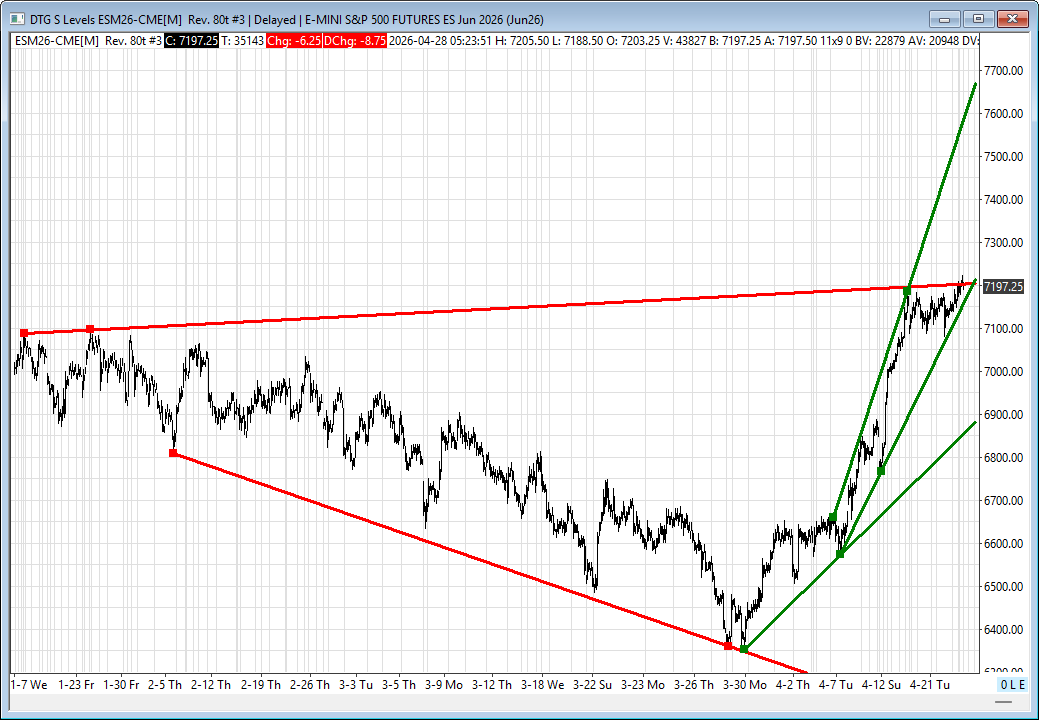Image resolution: width=1039 pixels, height=720 pixels.
Task: Click the ESM26-CME[M] symbol label in header
Action: [55, 40]
